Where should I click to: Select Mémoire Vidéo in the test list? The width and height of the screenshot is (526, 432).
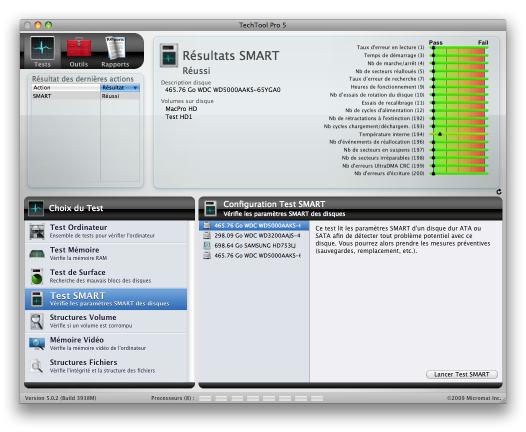[106, 344]
